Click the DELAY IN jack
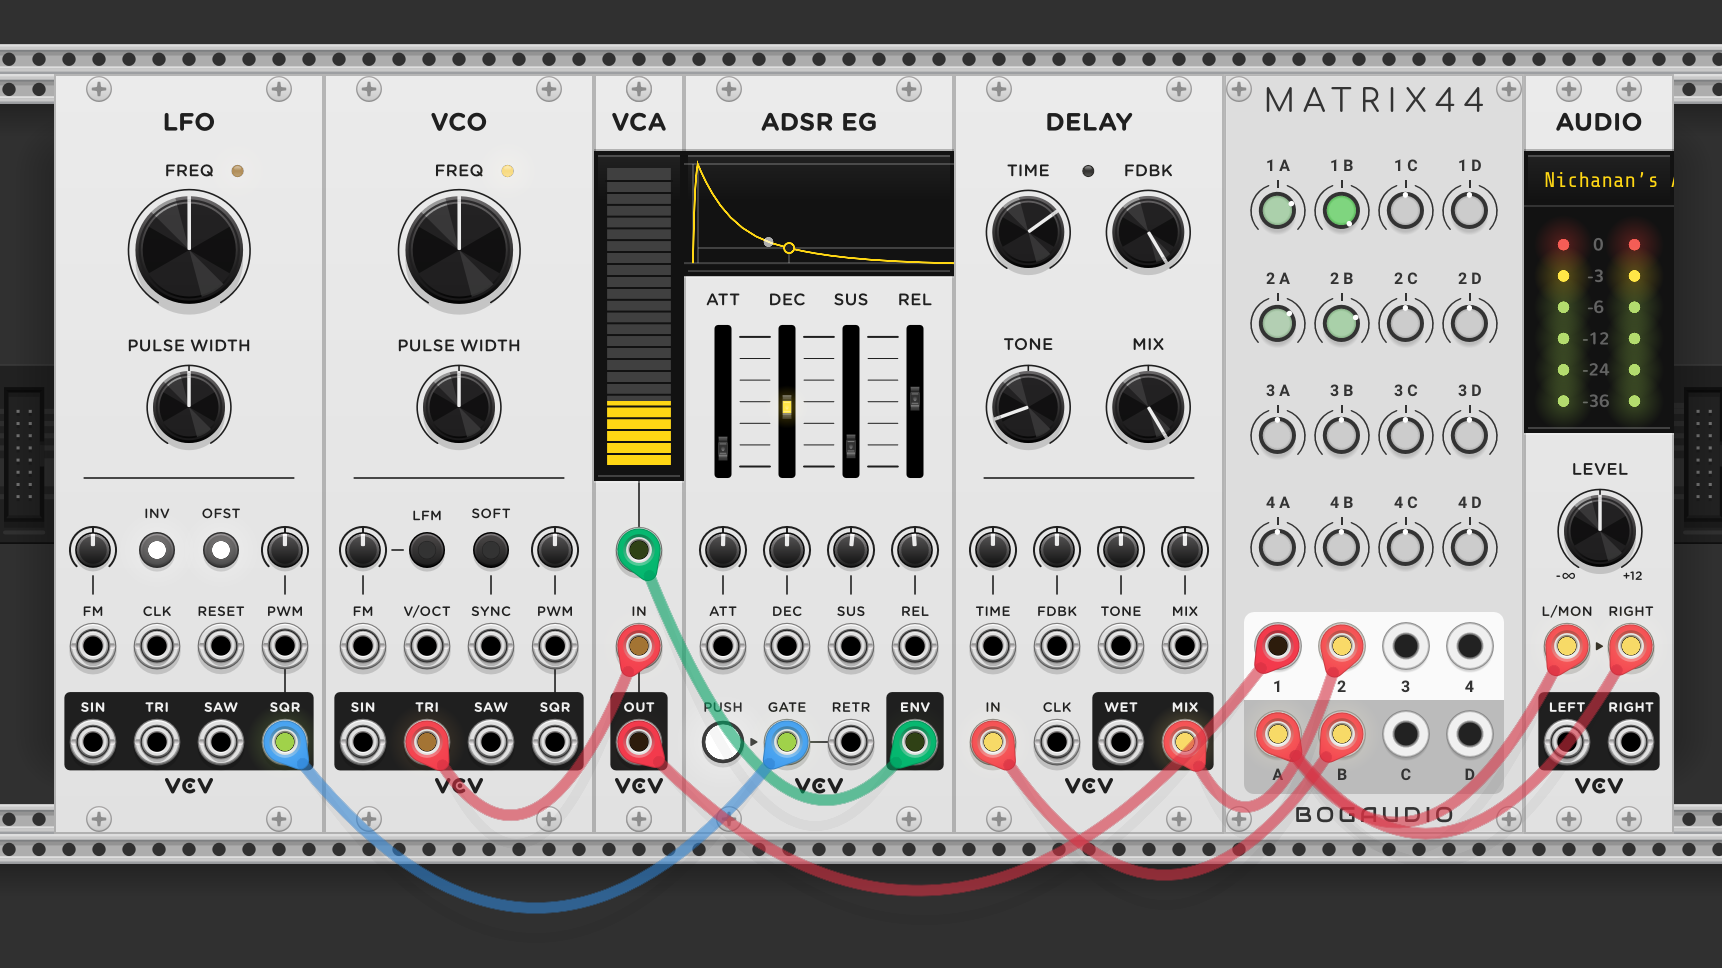 [993, 742]
